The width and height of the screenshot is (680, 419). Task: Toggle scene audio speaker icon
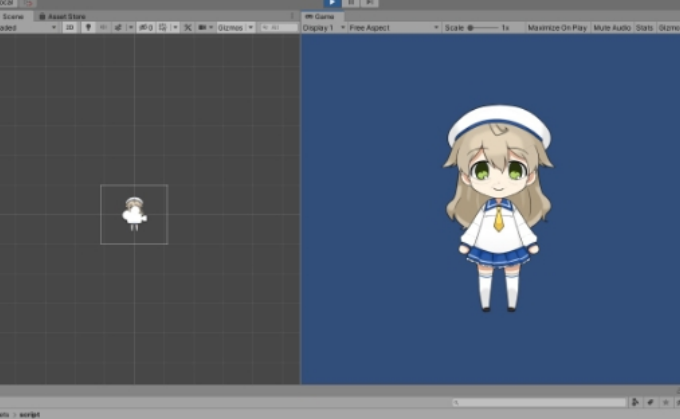click(103, 28)
